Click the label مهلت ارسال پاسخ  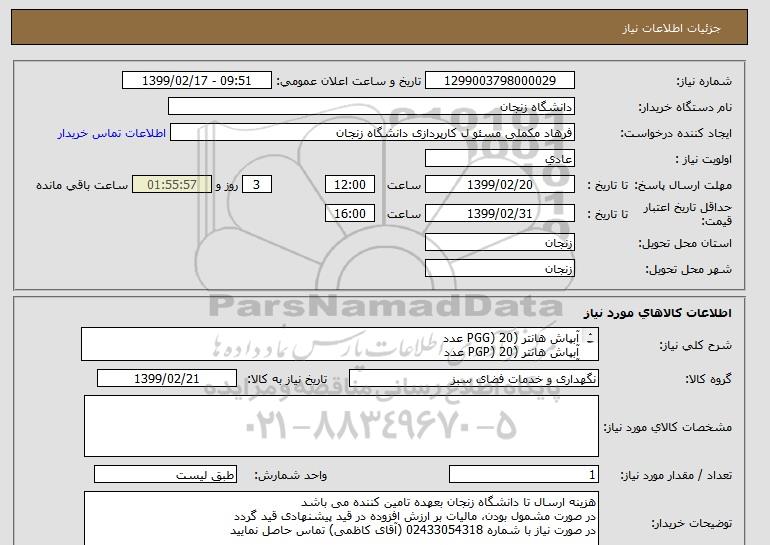pos(683,185)
